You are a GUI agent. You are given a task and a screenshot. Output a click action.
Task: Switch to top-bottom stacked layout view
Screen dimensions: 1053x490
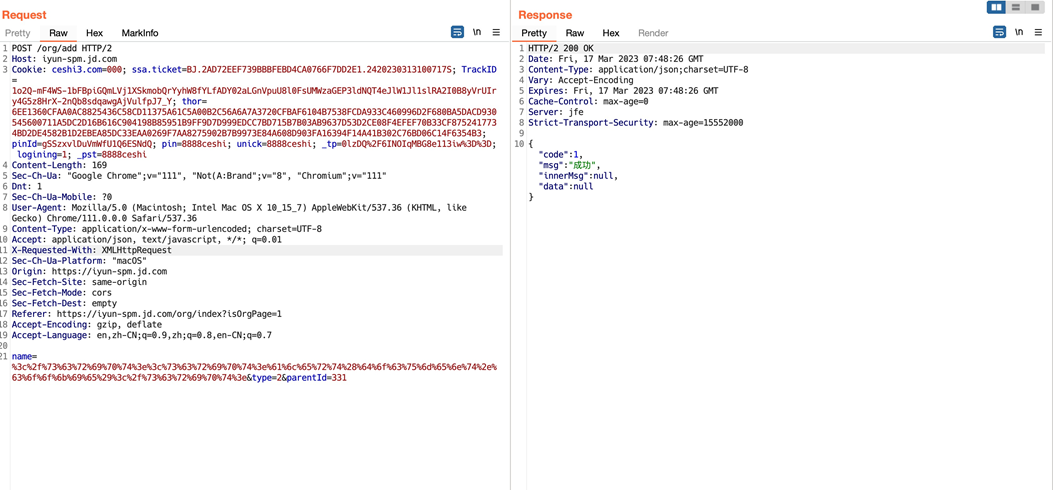(x=1015, y=7)
